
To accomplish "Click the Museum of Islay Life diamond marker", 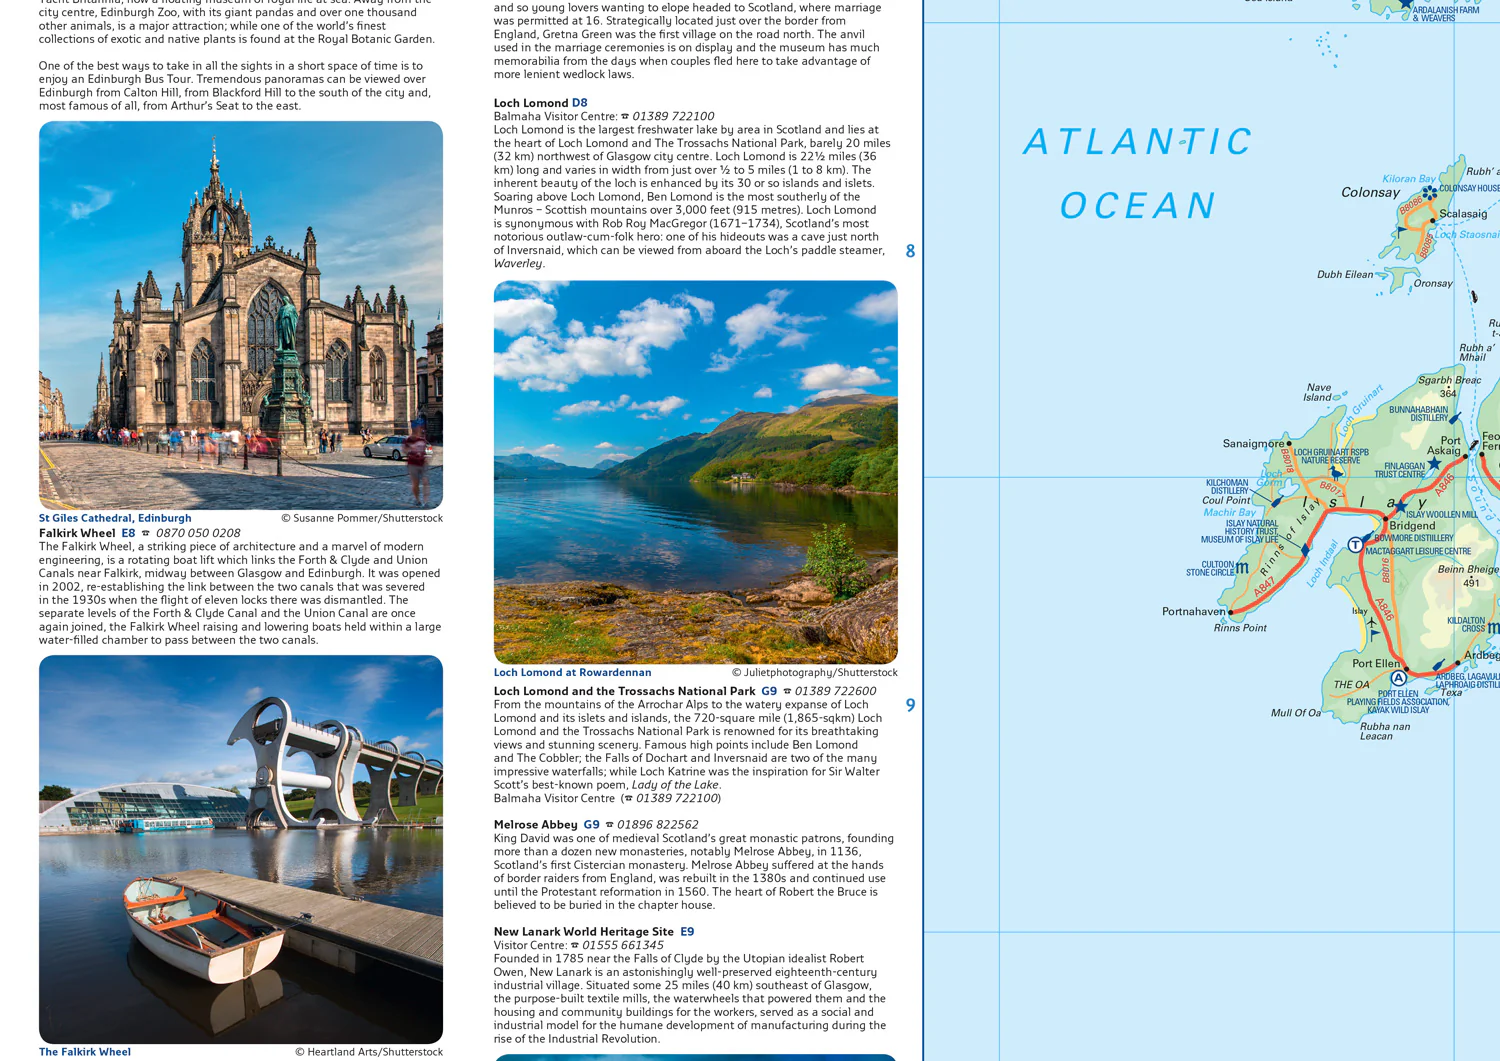I will tap(1305, 550).
